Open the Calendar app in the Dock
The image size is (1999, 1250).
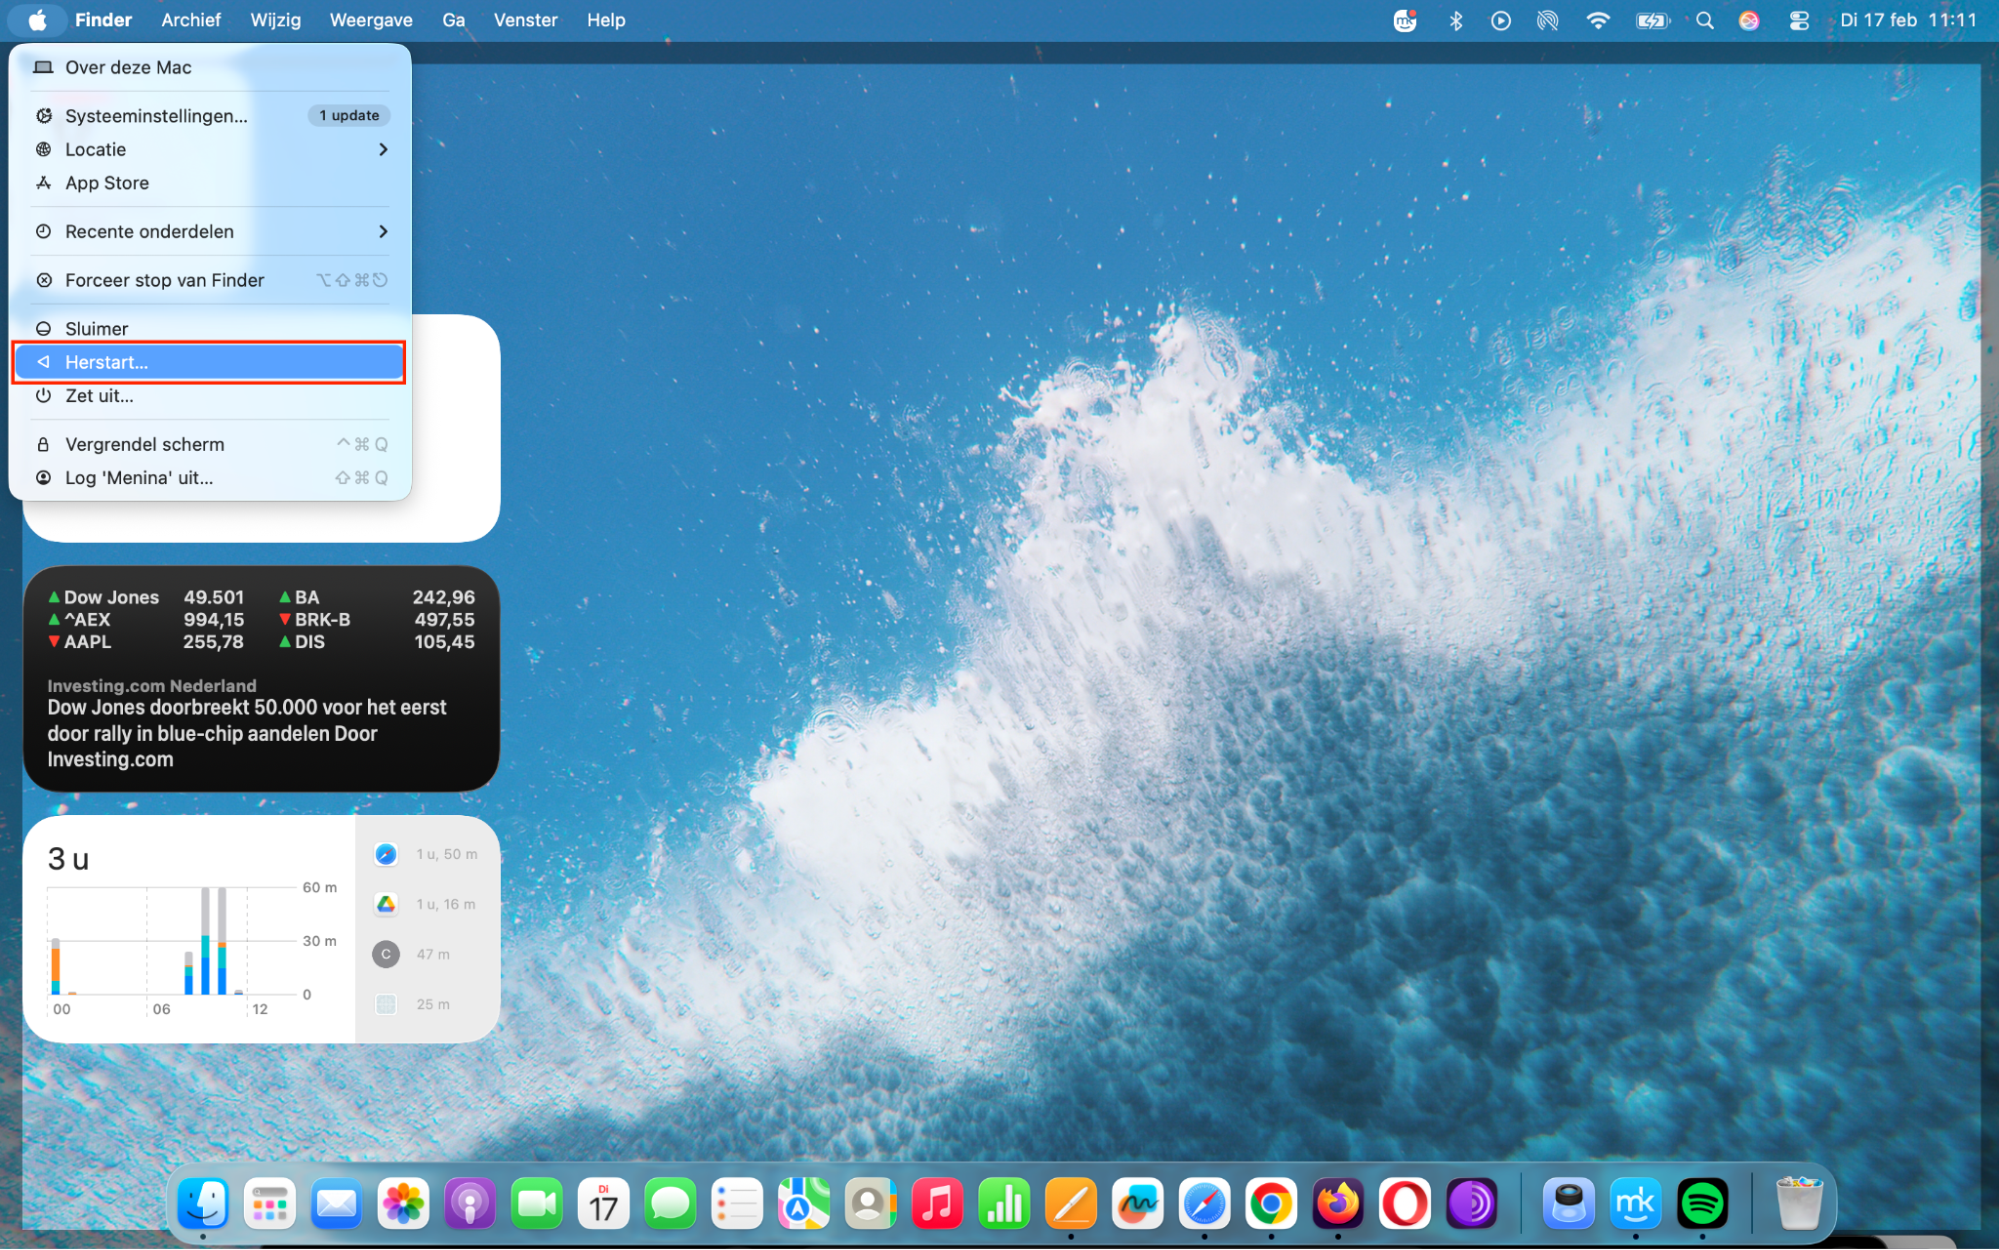[x=603, y=1203]
